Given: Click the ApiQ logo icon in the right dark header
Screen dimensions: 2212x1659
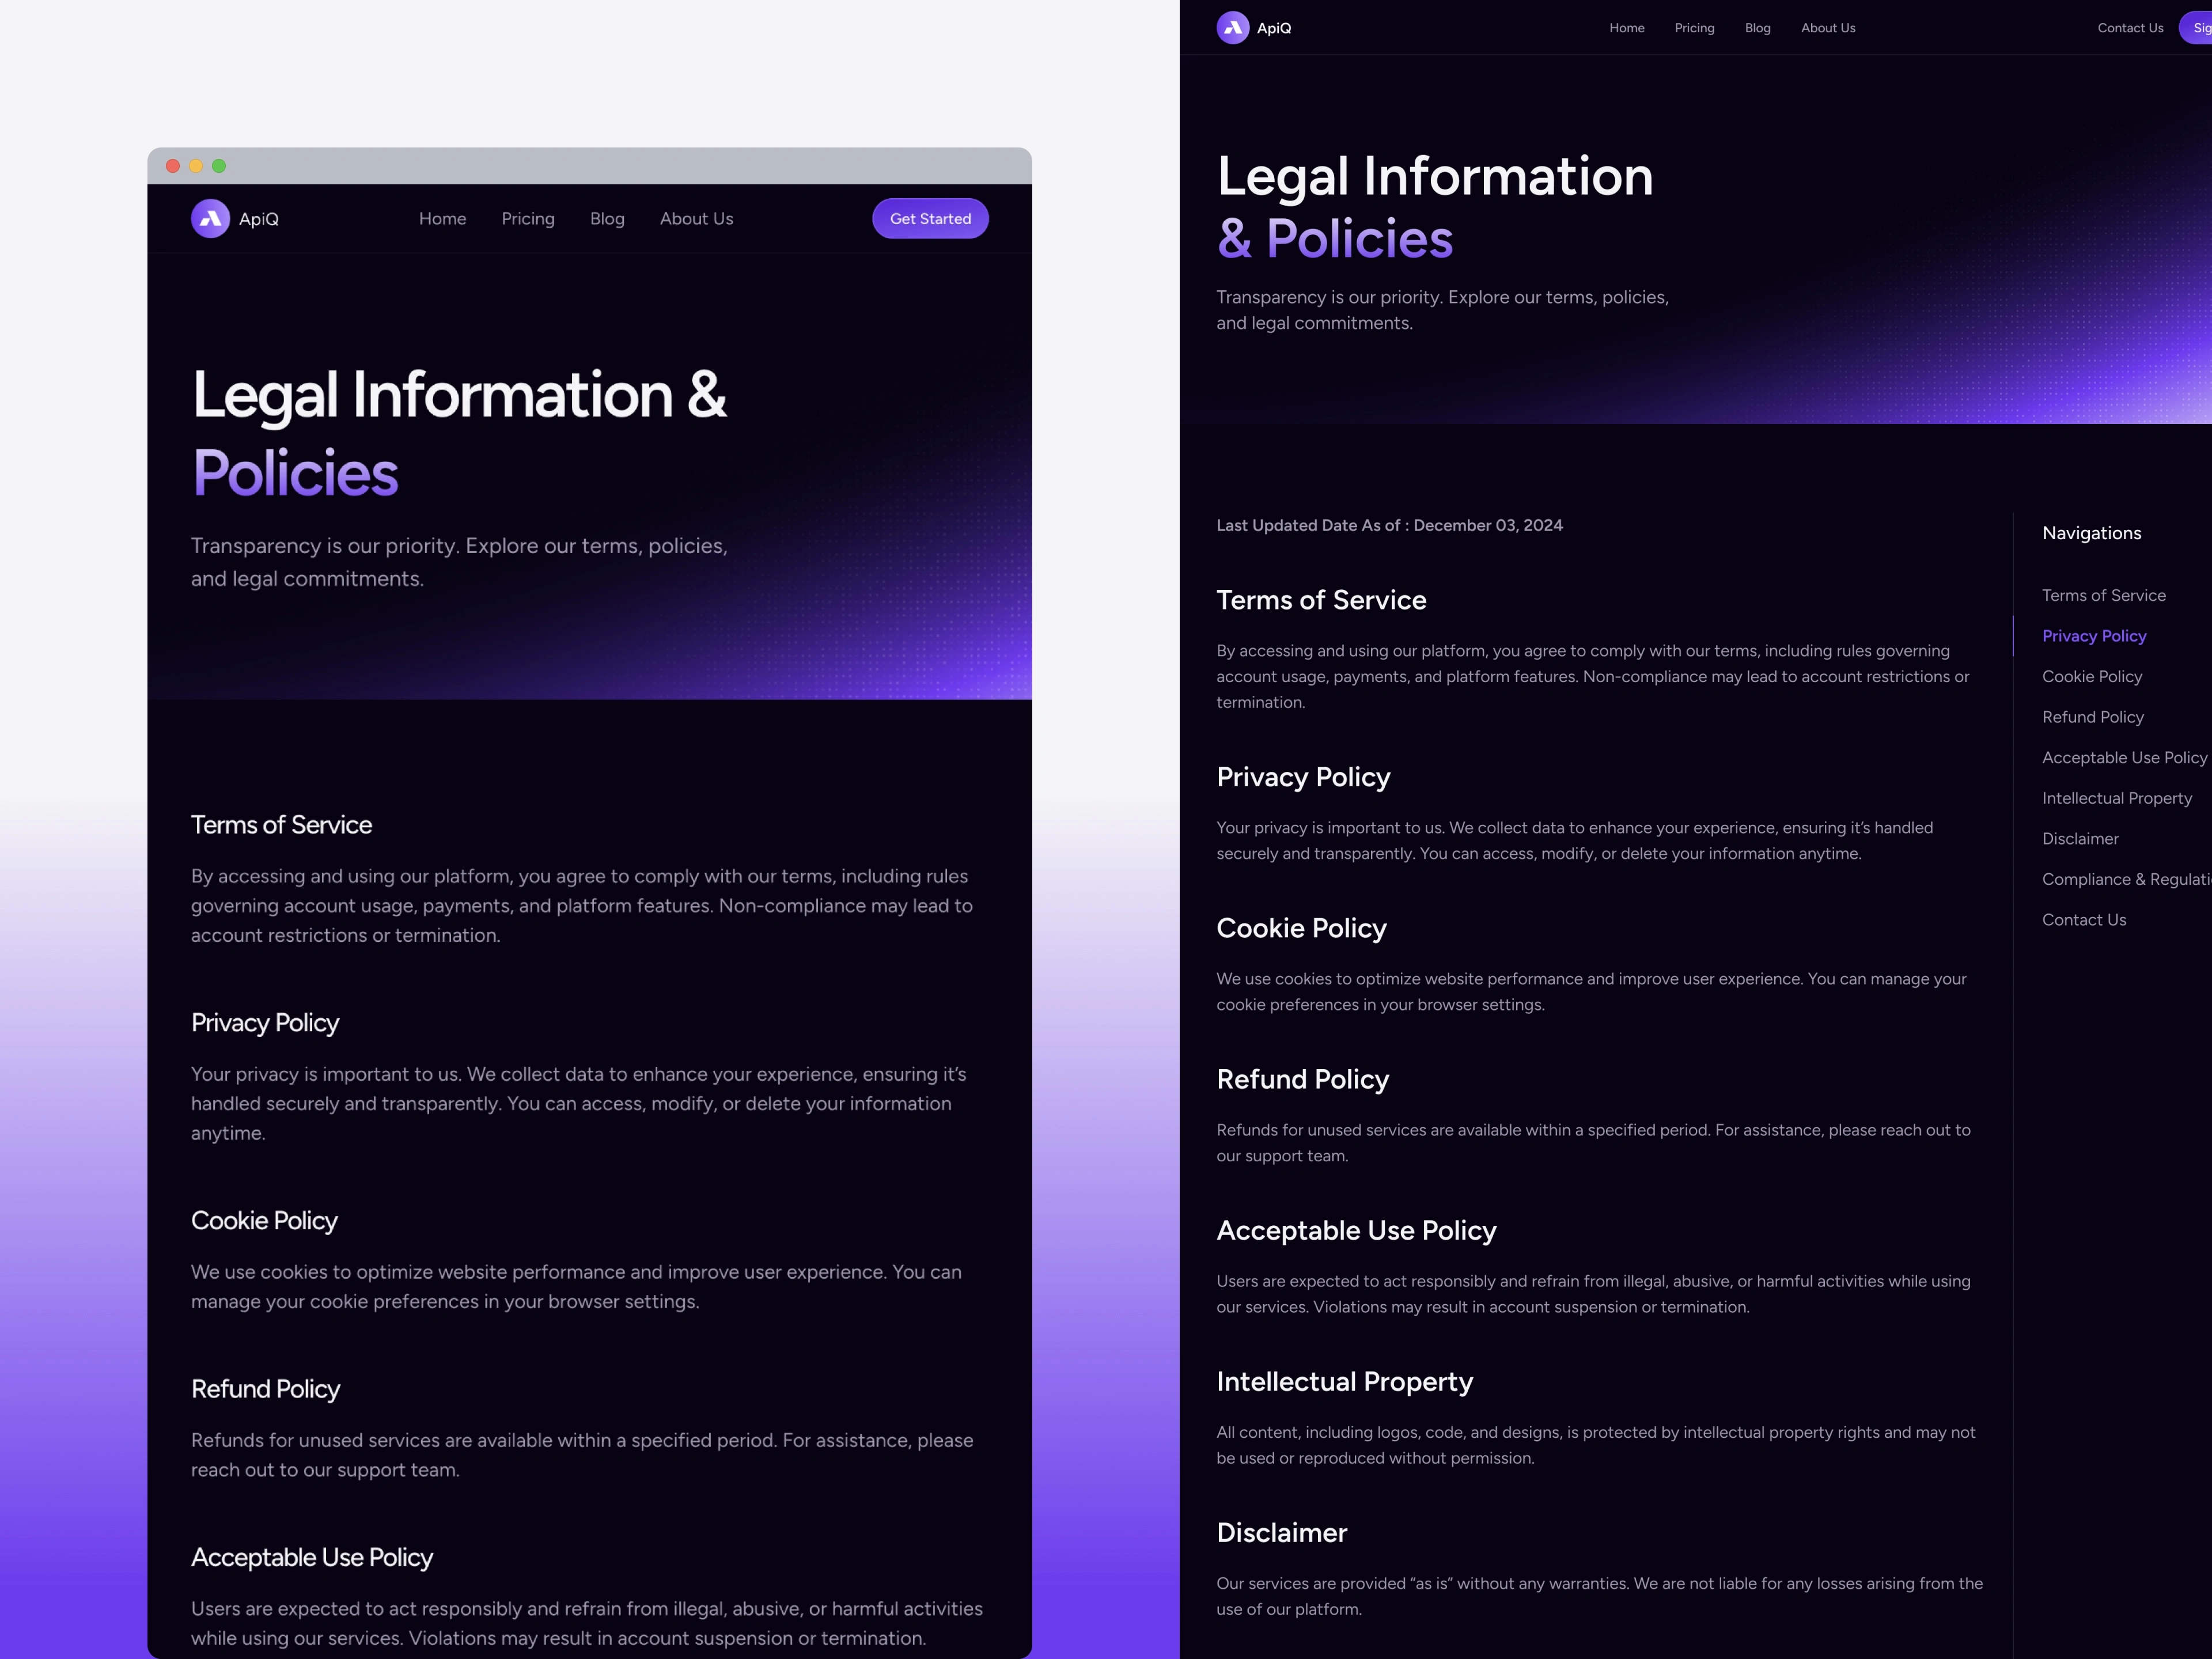Looking at the screenshot, I should (x=1232, y=28).
